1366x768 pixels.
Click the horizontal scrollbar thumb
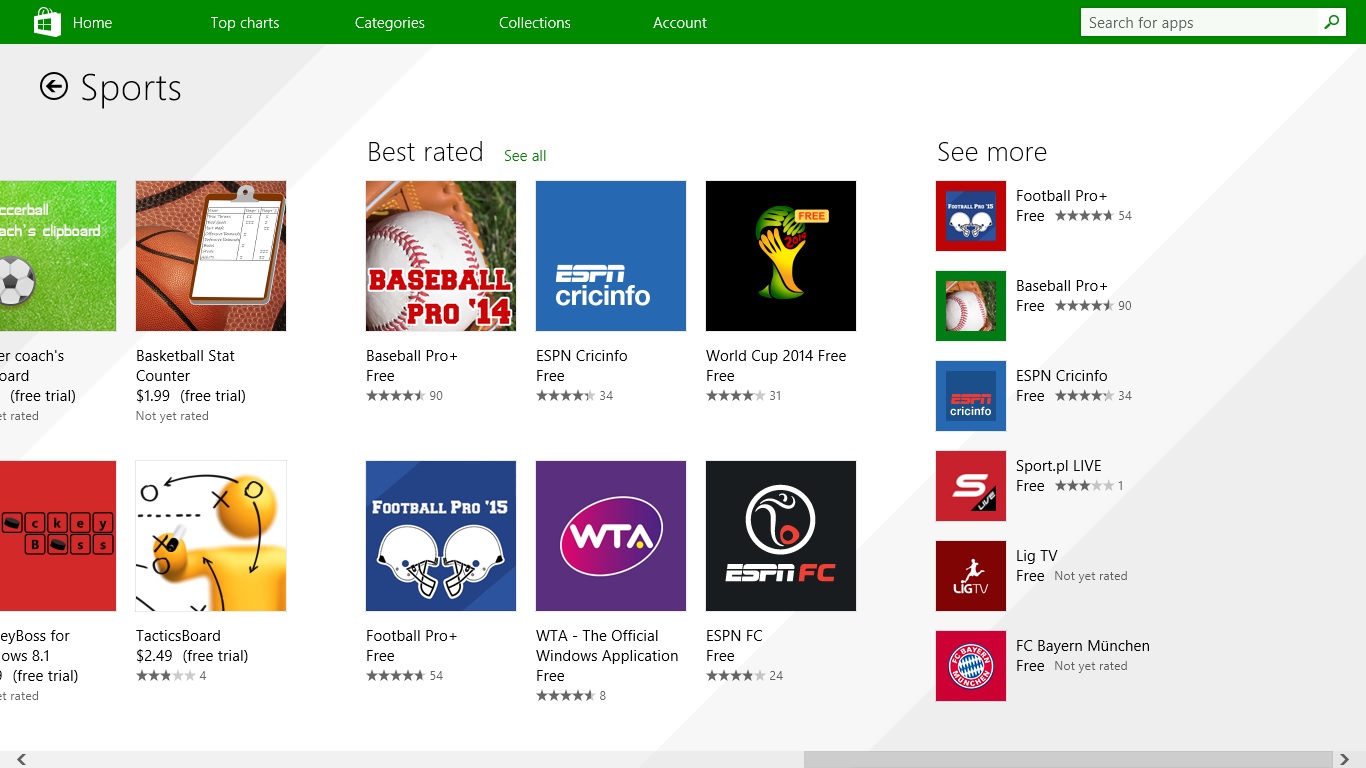[1068, 760]
